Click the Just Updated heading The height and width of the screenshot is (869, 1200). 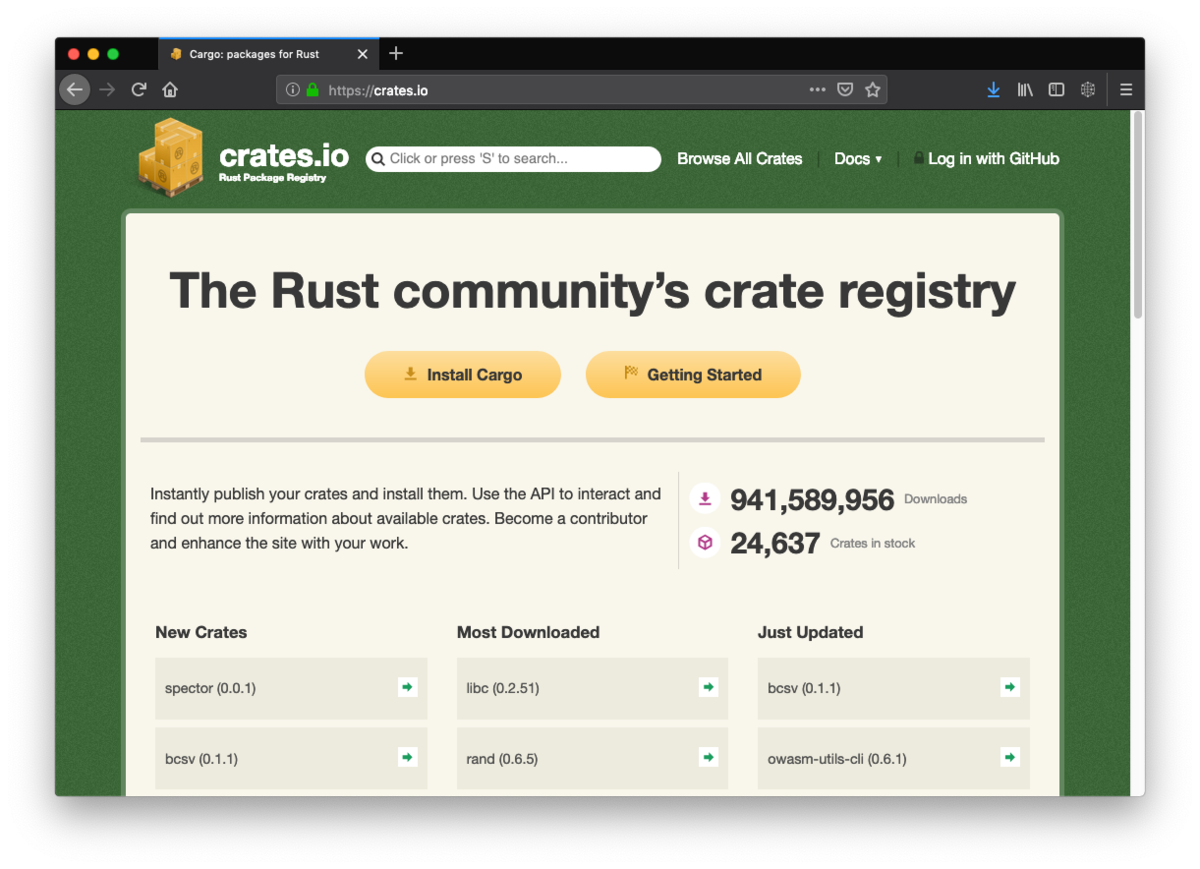coord(810,632)
